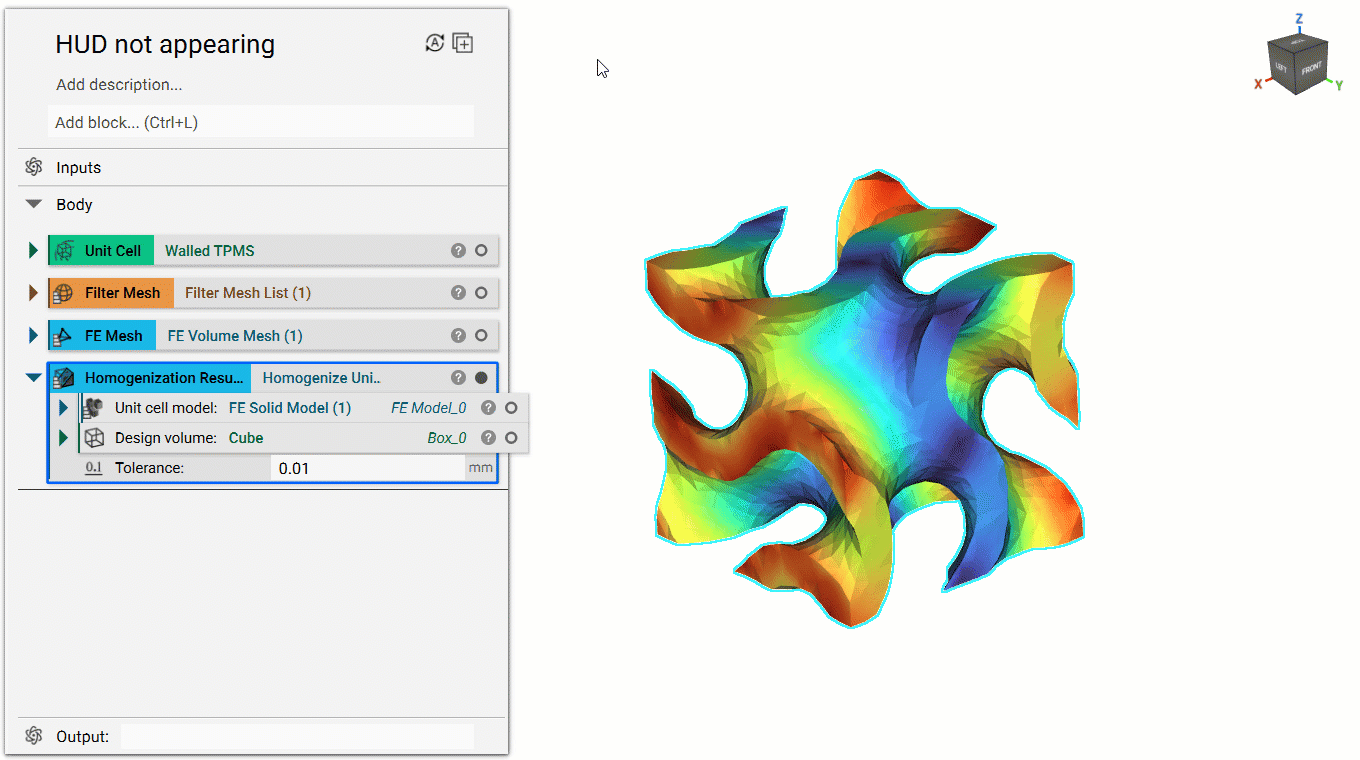Select the Walled TPMS block label
The height and width of the screenshot is (760, 1360).
210,251
